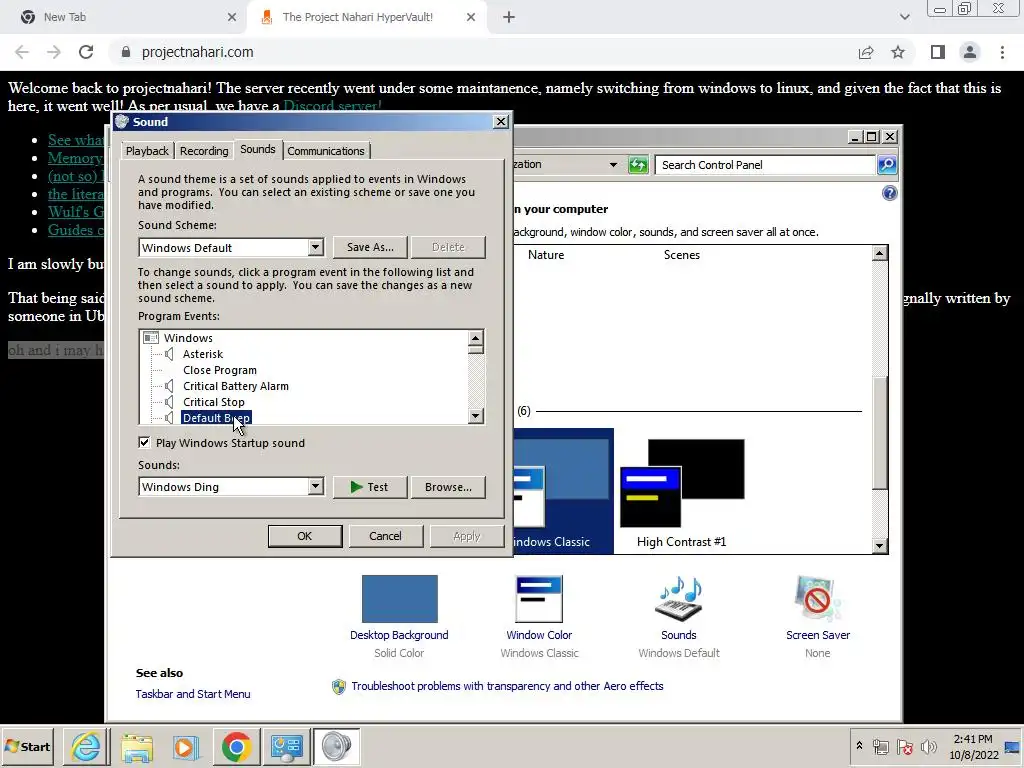Select the Asterisk program event
The width and height of the screenshot is (1024, 768).
(x=202, y=354)
